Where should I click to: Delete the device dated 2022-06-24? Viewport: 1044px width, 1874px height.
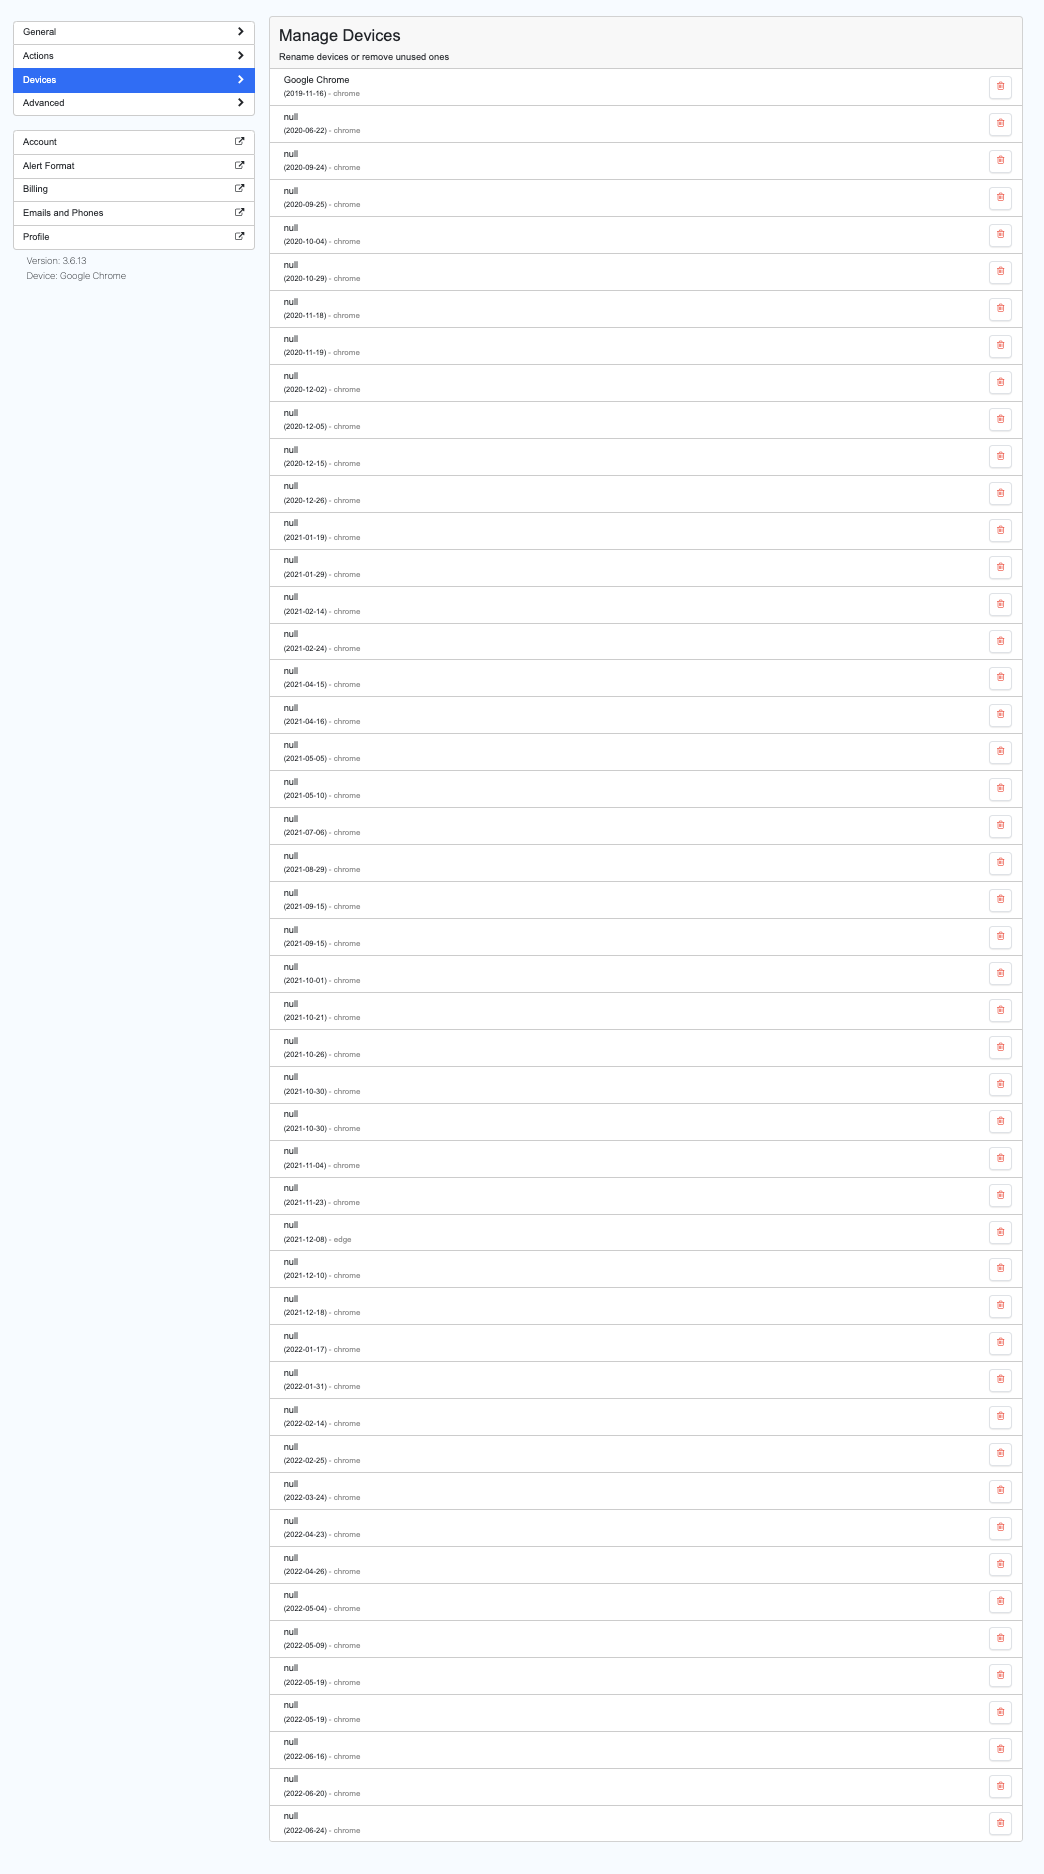1000,1823
